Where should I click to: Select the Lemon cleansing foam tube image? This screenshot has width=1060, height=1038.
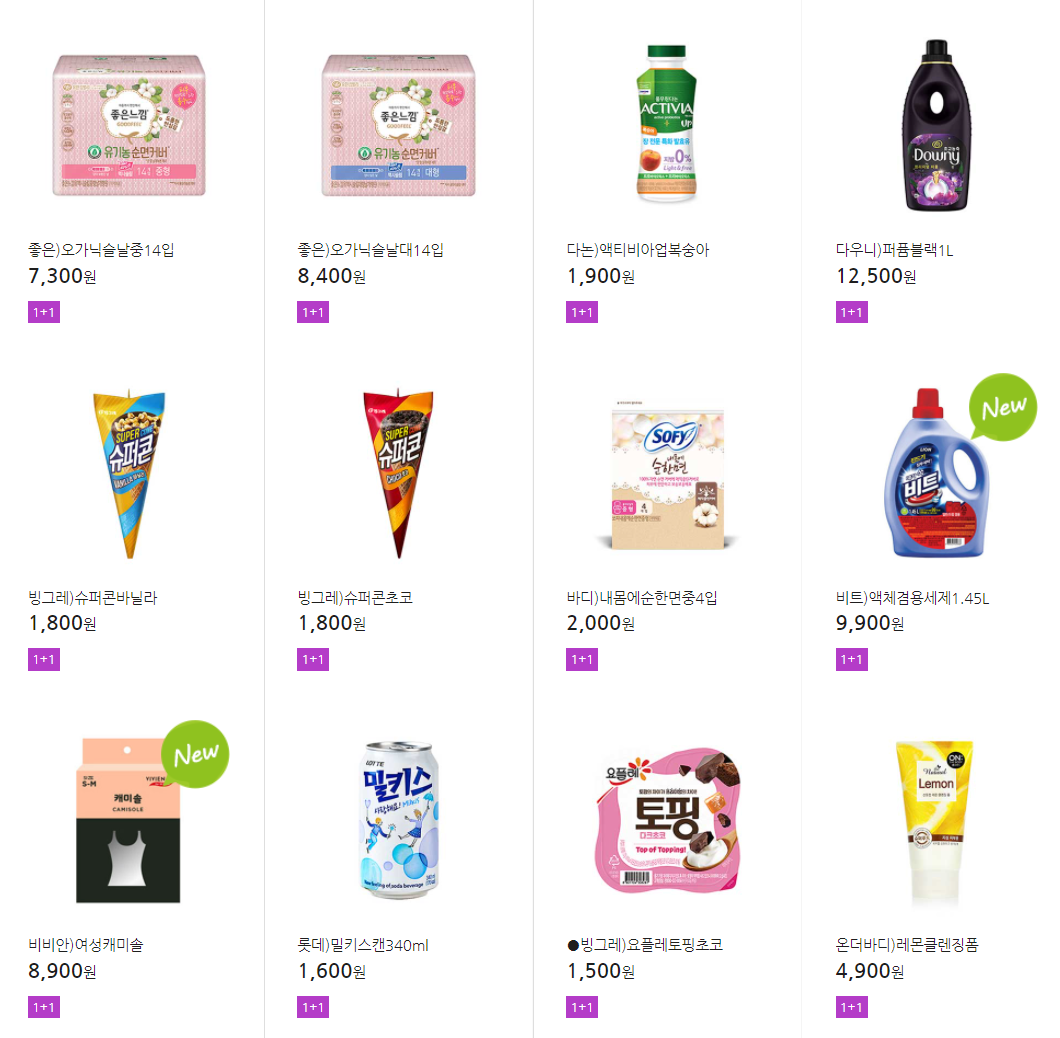935,822
